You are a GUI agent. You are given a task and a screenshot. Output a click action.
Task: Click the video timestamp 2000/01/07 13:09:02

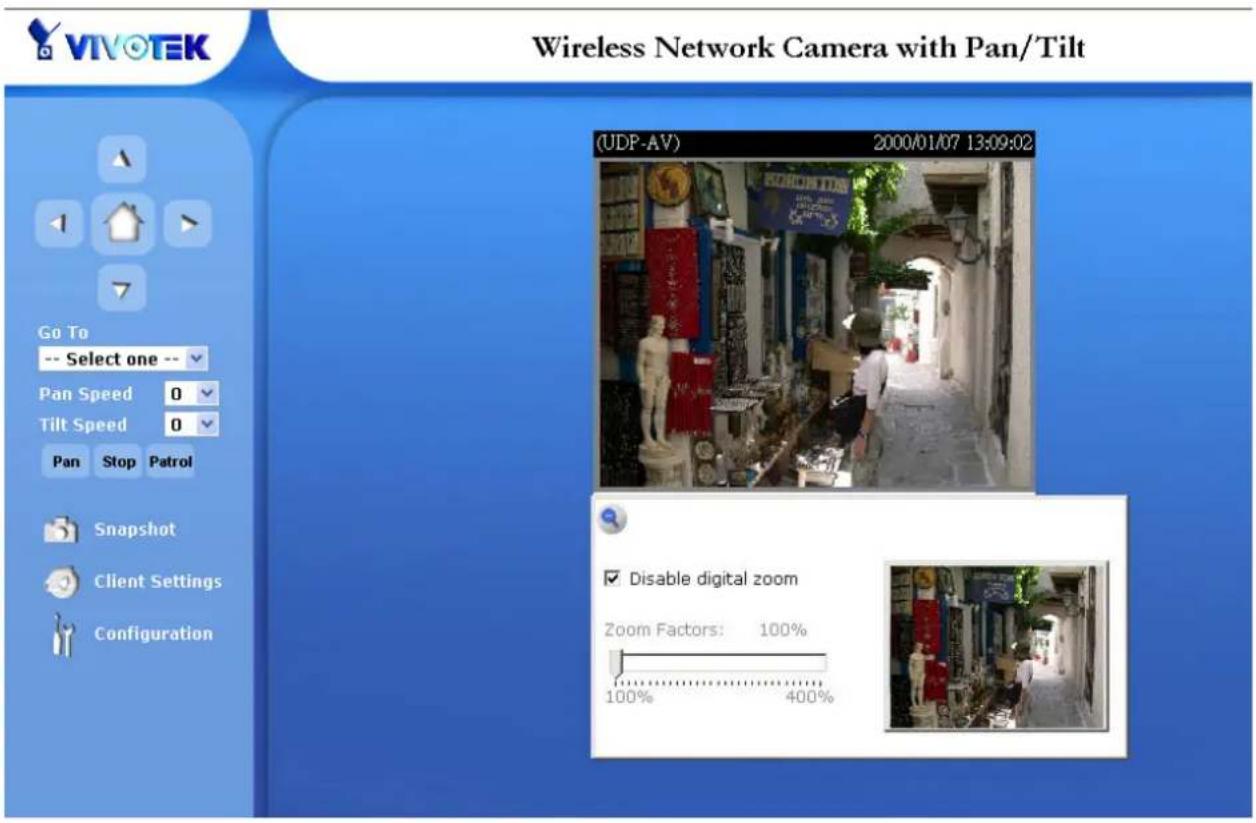[x=952, y=143]
